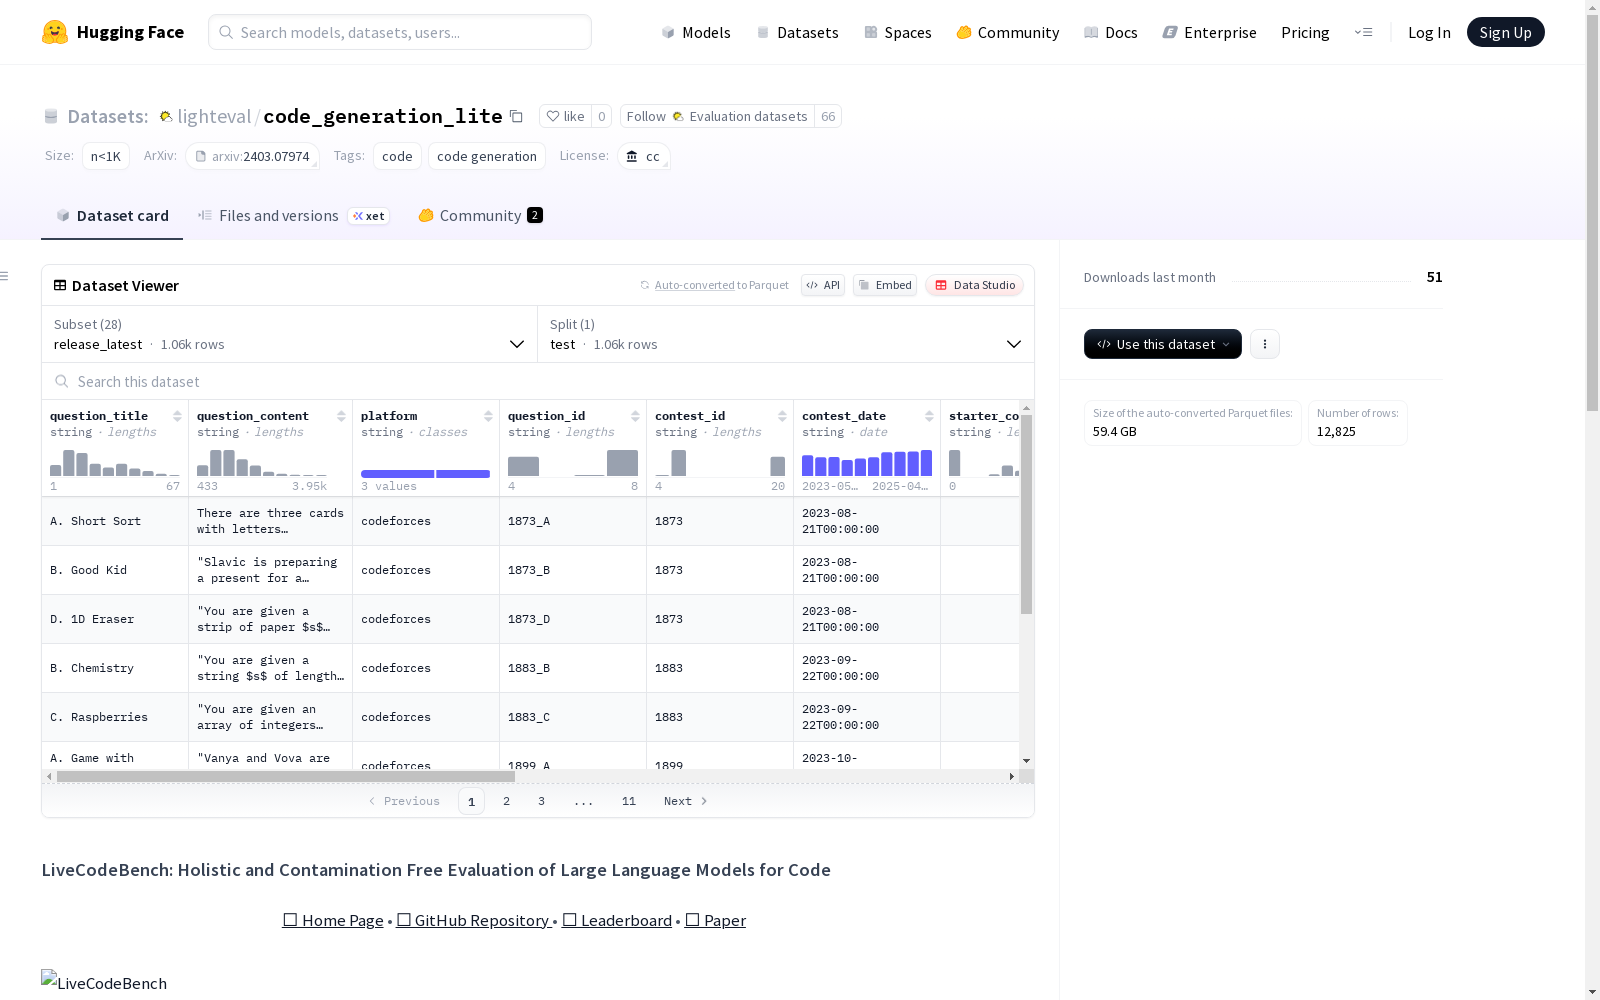Sort the question_title column
This screenshot has height=1000, width=1600.
coord(177,416)
